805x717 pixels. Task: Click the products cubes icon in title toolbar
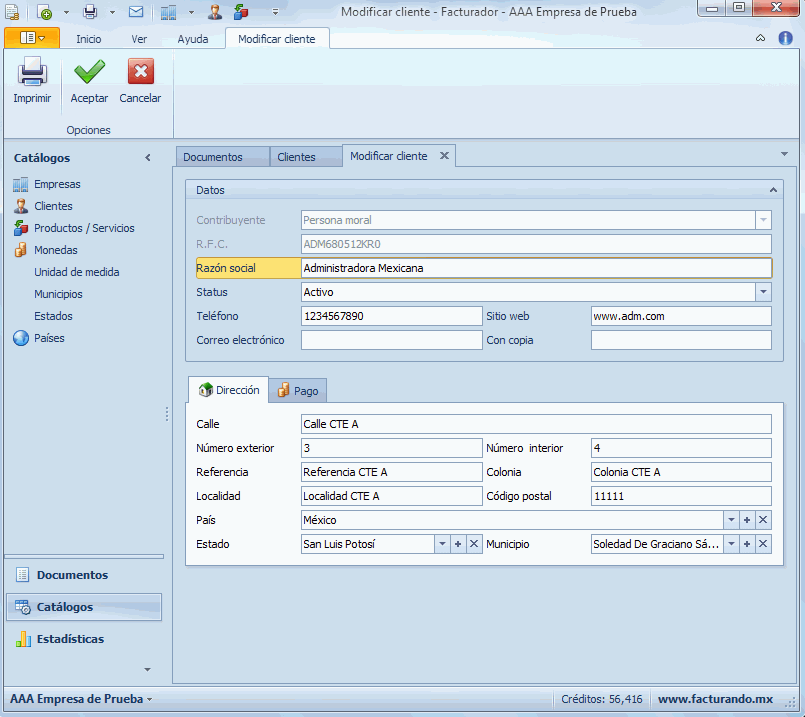(x=241, y=12)
